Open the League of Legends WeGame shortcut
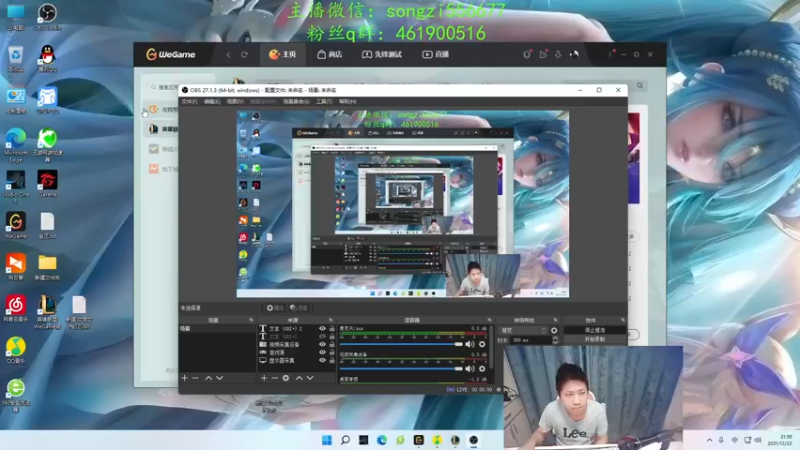Image resolution: width=800 pixels, height=450 pixels. click(47, 311)
